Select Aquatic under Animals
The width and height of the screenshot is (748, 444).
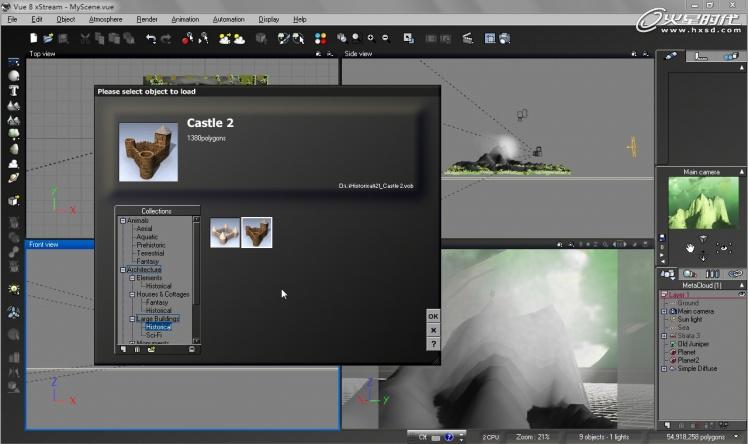coord(147,237)
